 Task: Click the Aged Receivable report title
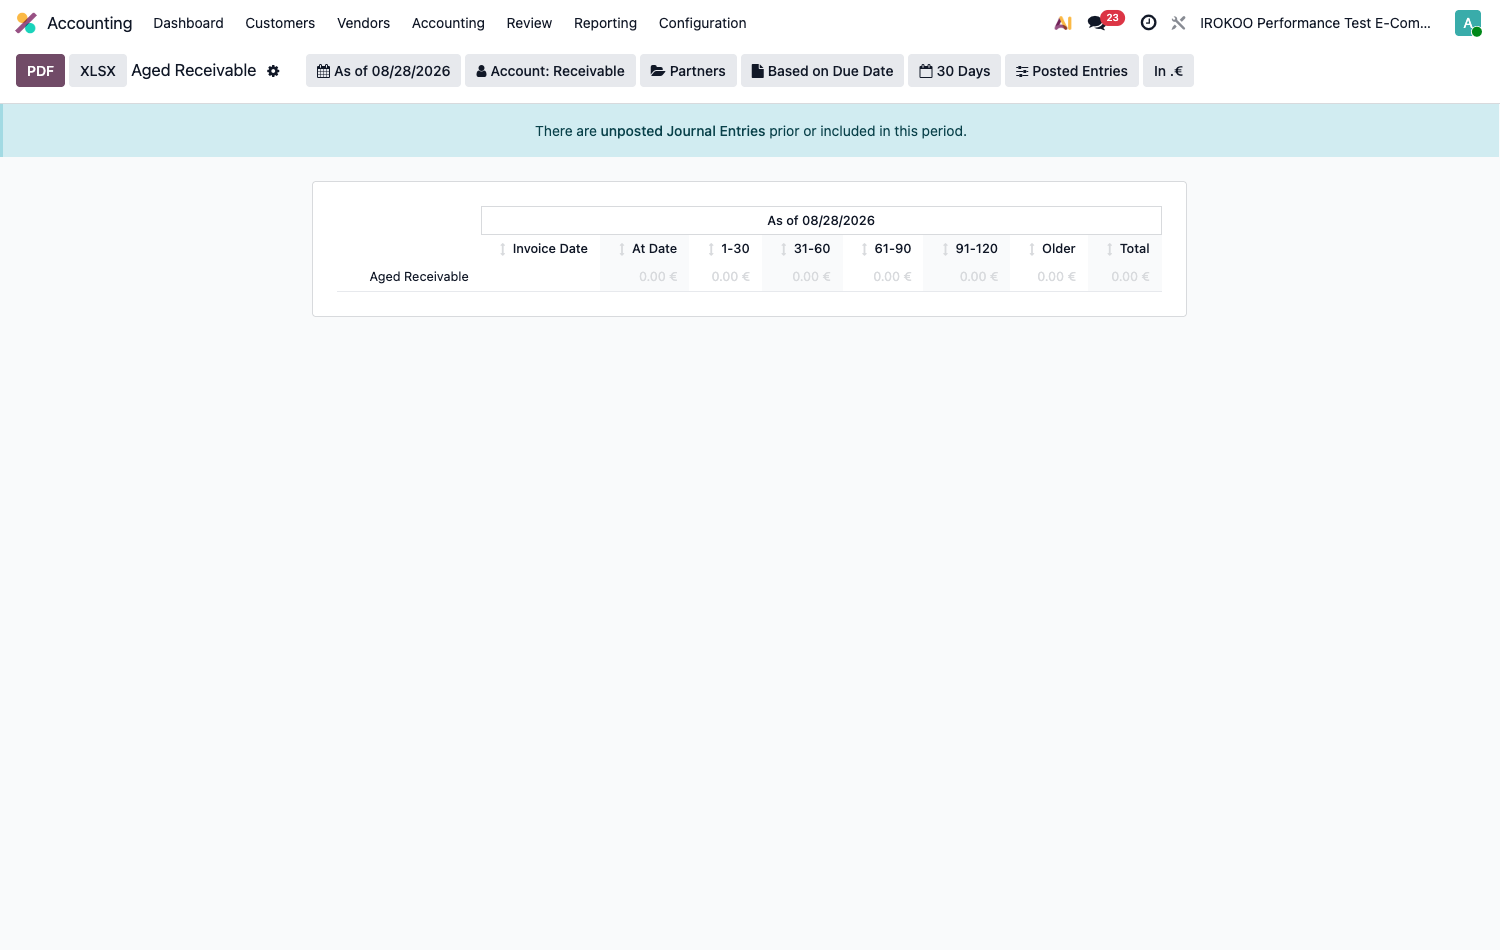pyautogui.click(x=194, y=70)
